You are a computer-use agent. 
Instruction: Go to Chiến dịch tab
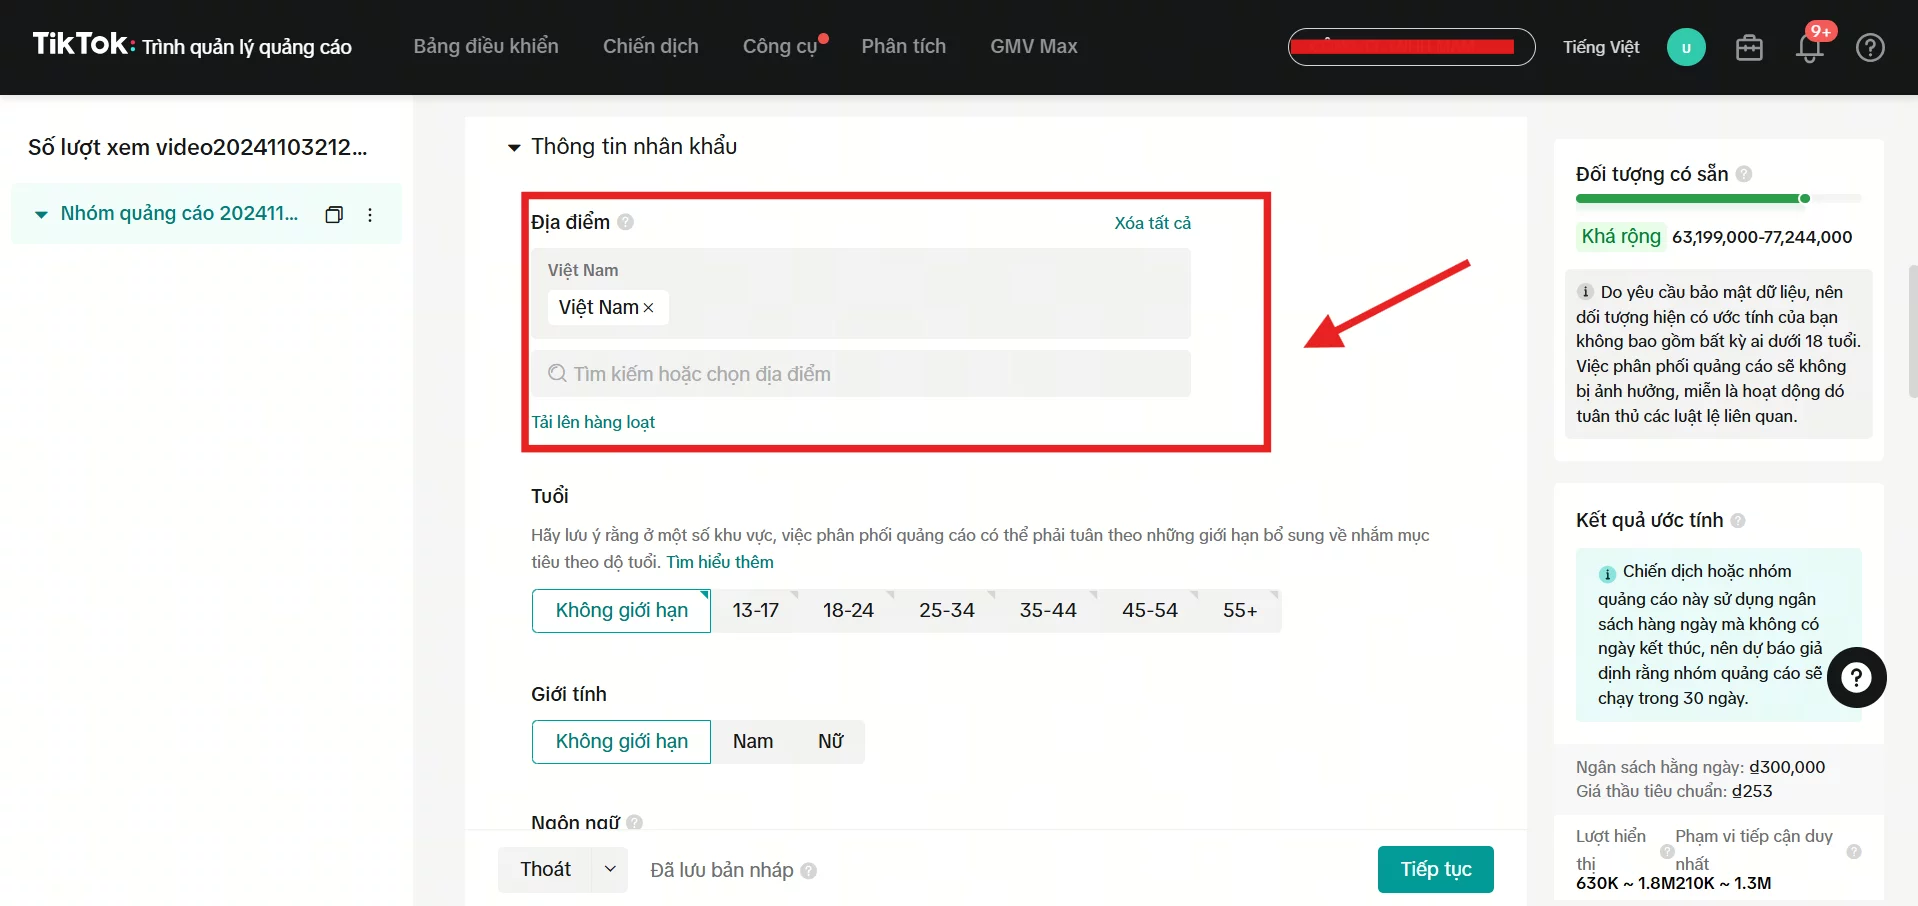pos(650,46)
